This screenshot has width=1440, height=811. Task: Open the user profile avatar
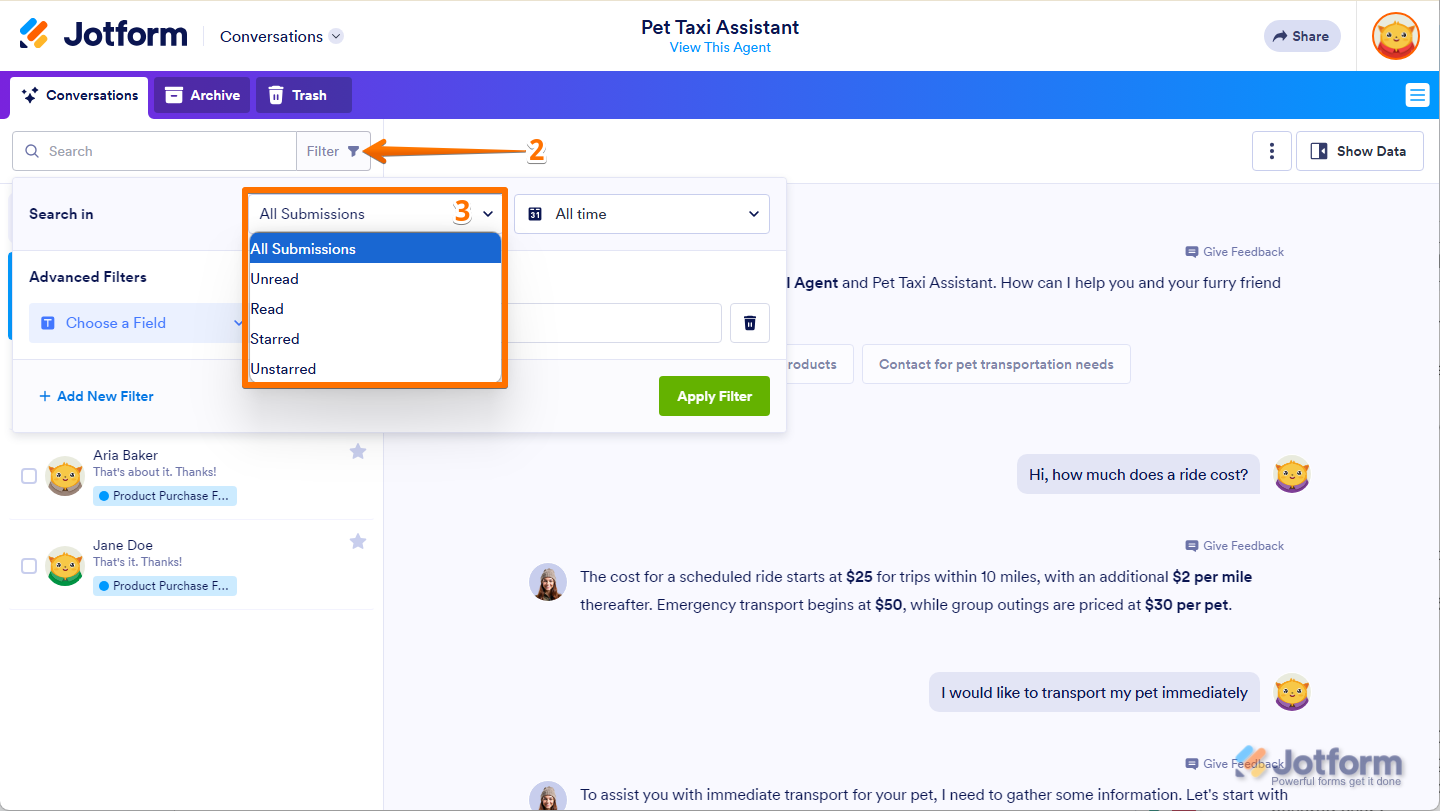pyautogui.click(x=1395, y=36)
